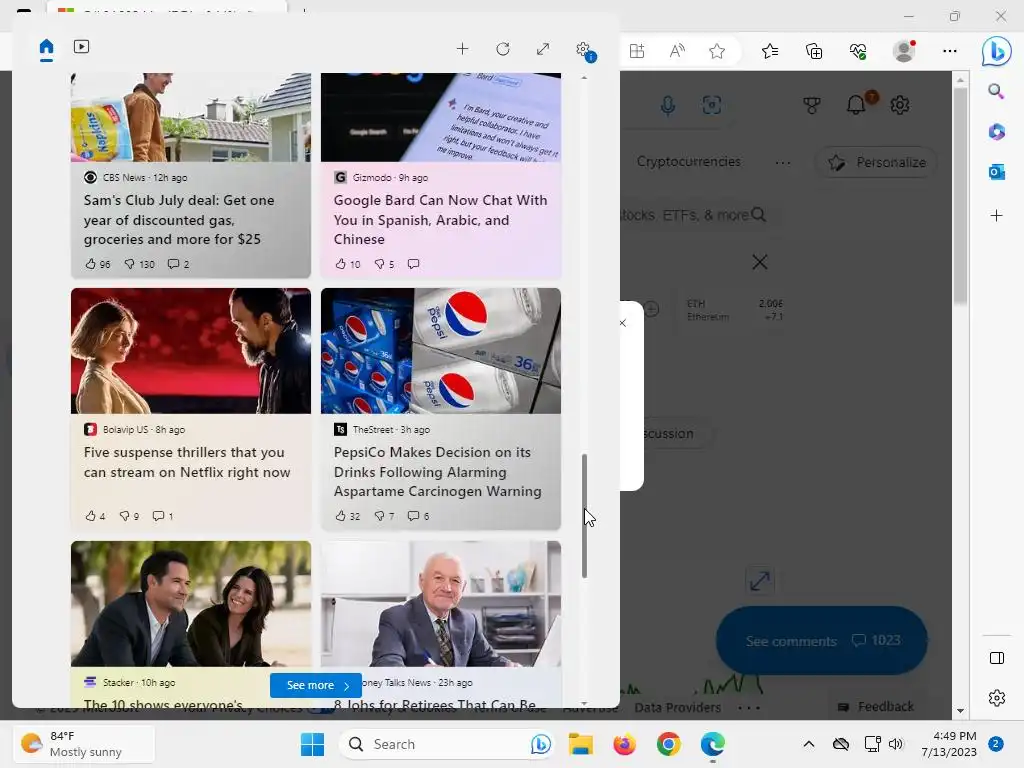This screenshot has width=1024, height=768.
Task: Open comments on Netflix thrillers article
Action: (x=163, y=516)
